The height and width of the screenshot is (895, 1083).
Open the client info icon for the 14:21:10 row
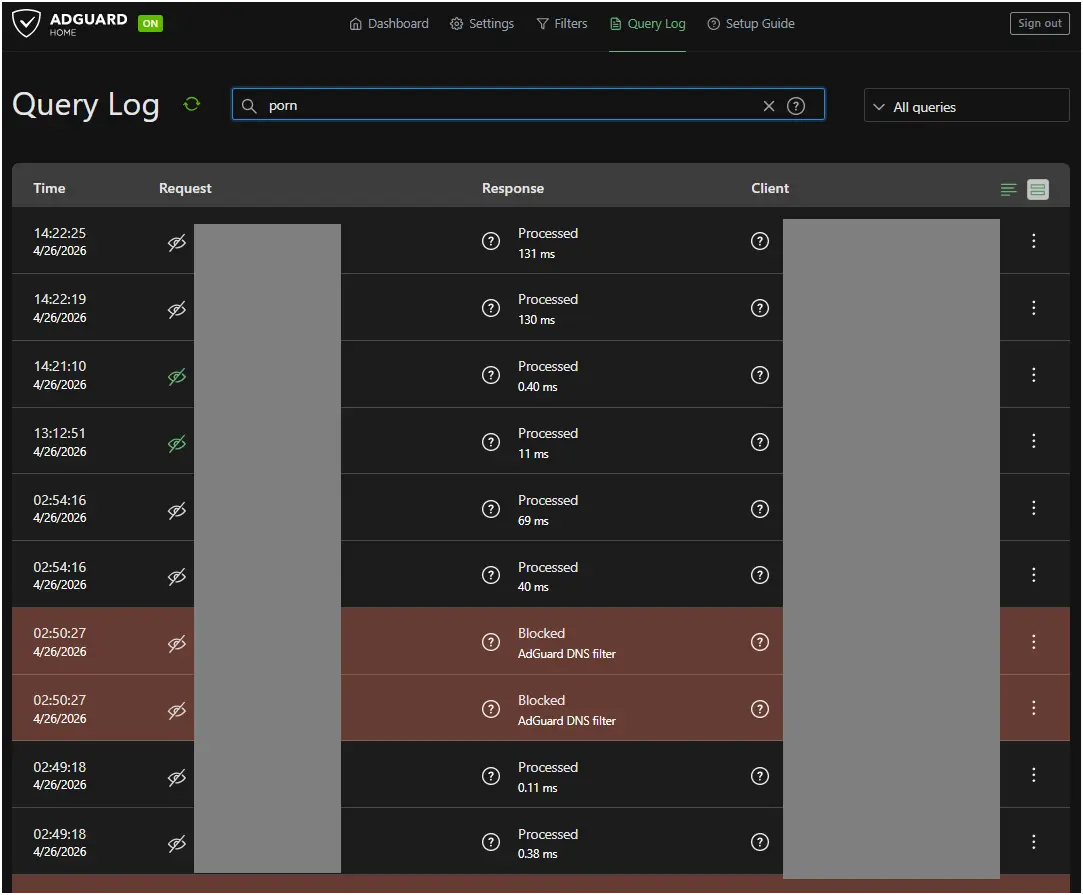click(760, 375)
